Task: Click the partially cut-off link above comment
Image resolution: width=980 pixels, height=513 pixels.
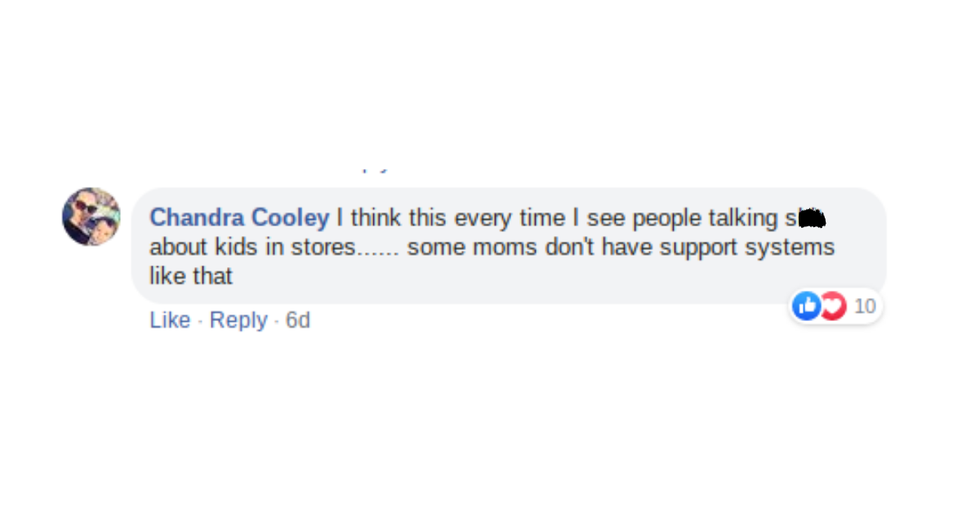Action: [x=376, y=170]
